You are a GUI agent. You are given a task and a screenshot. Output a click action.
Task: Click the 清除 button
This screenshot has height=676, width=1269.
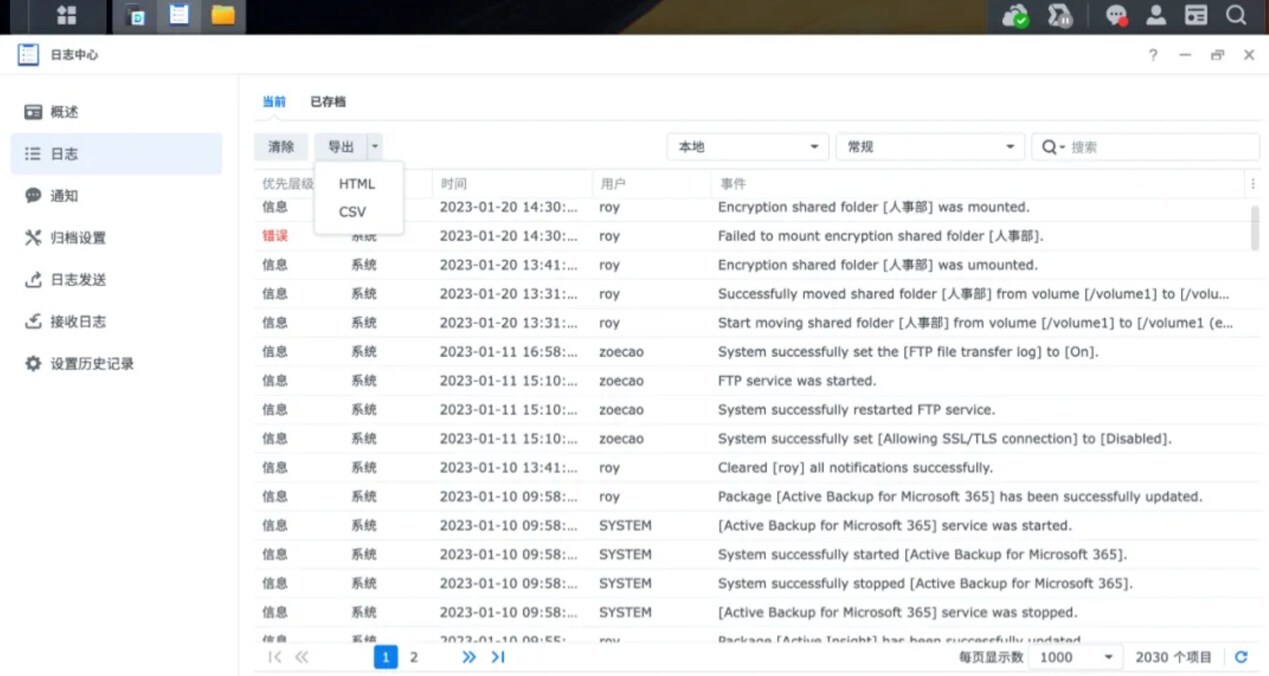click(x=281, y=147)
